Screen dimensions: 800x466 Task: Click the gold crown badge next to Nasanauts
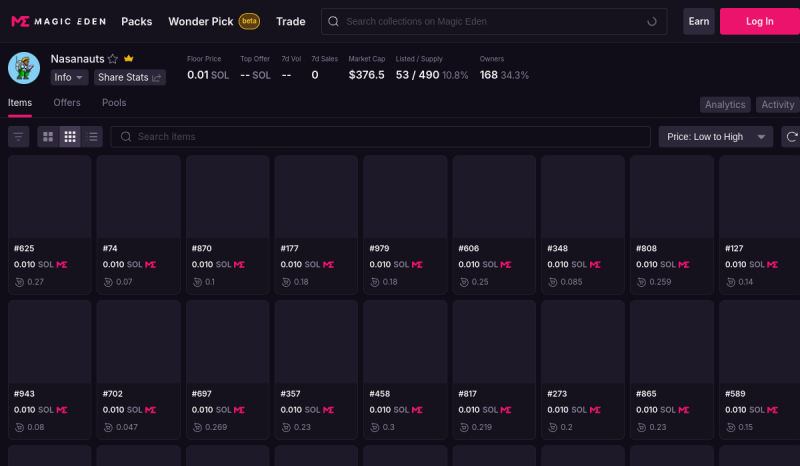[129, 59]
